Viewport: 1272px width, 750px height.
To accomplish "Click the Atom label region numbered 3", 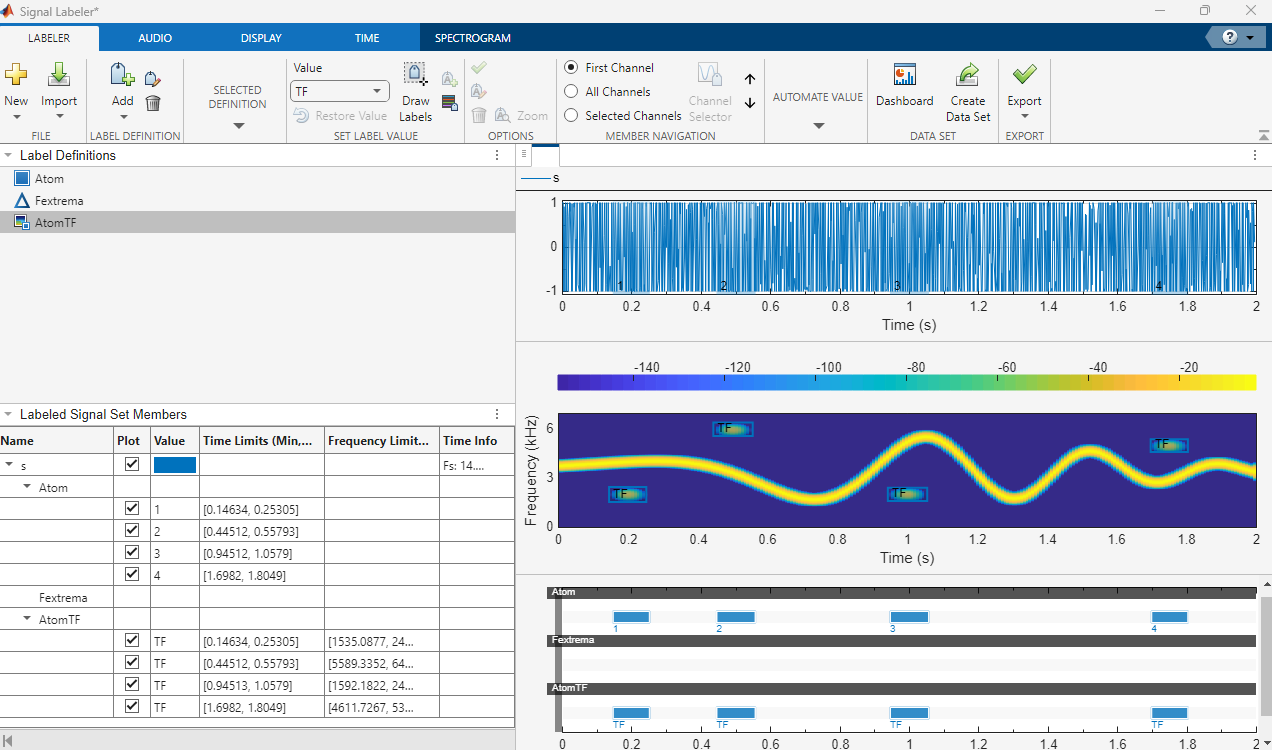I will point(909,616).
